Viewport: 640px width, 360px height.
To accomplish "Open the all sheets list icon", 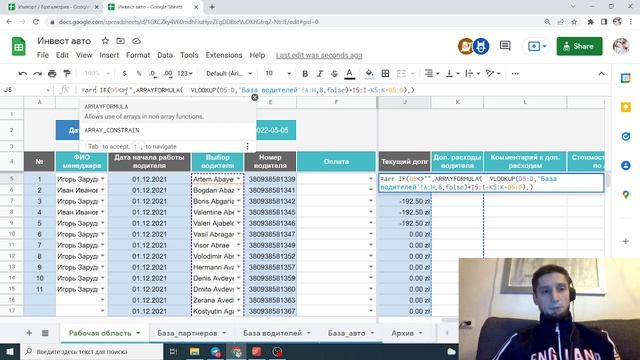I will [45, 333].
